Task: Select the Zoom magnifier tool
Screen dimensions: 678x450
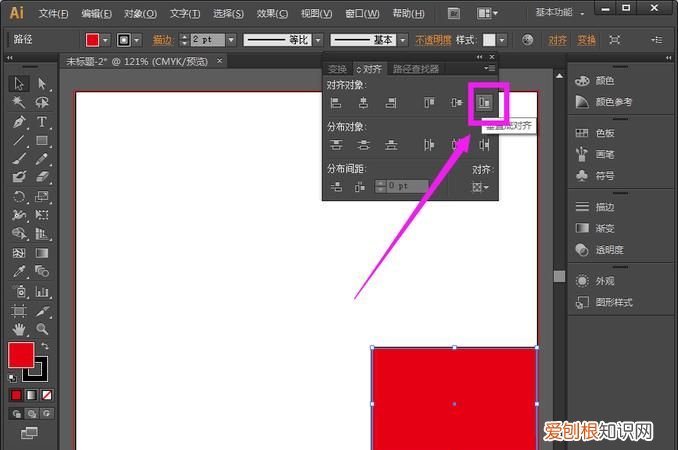Action: 42,328
